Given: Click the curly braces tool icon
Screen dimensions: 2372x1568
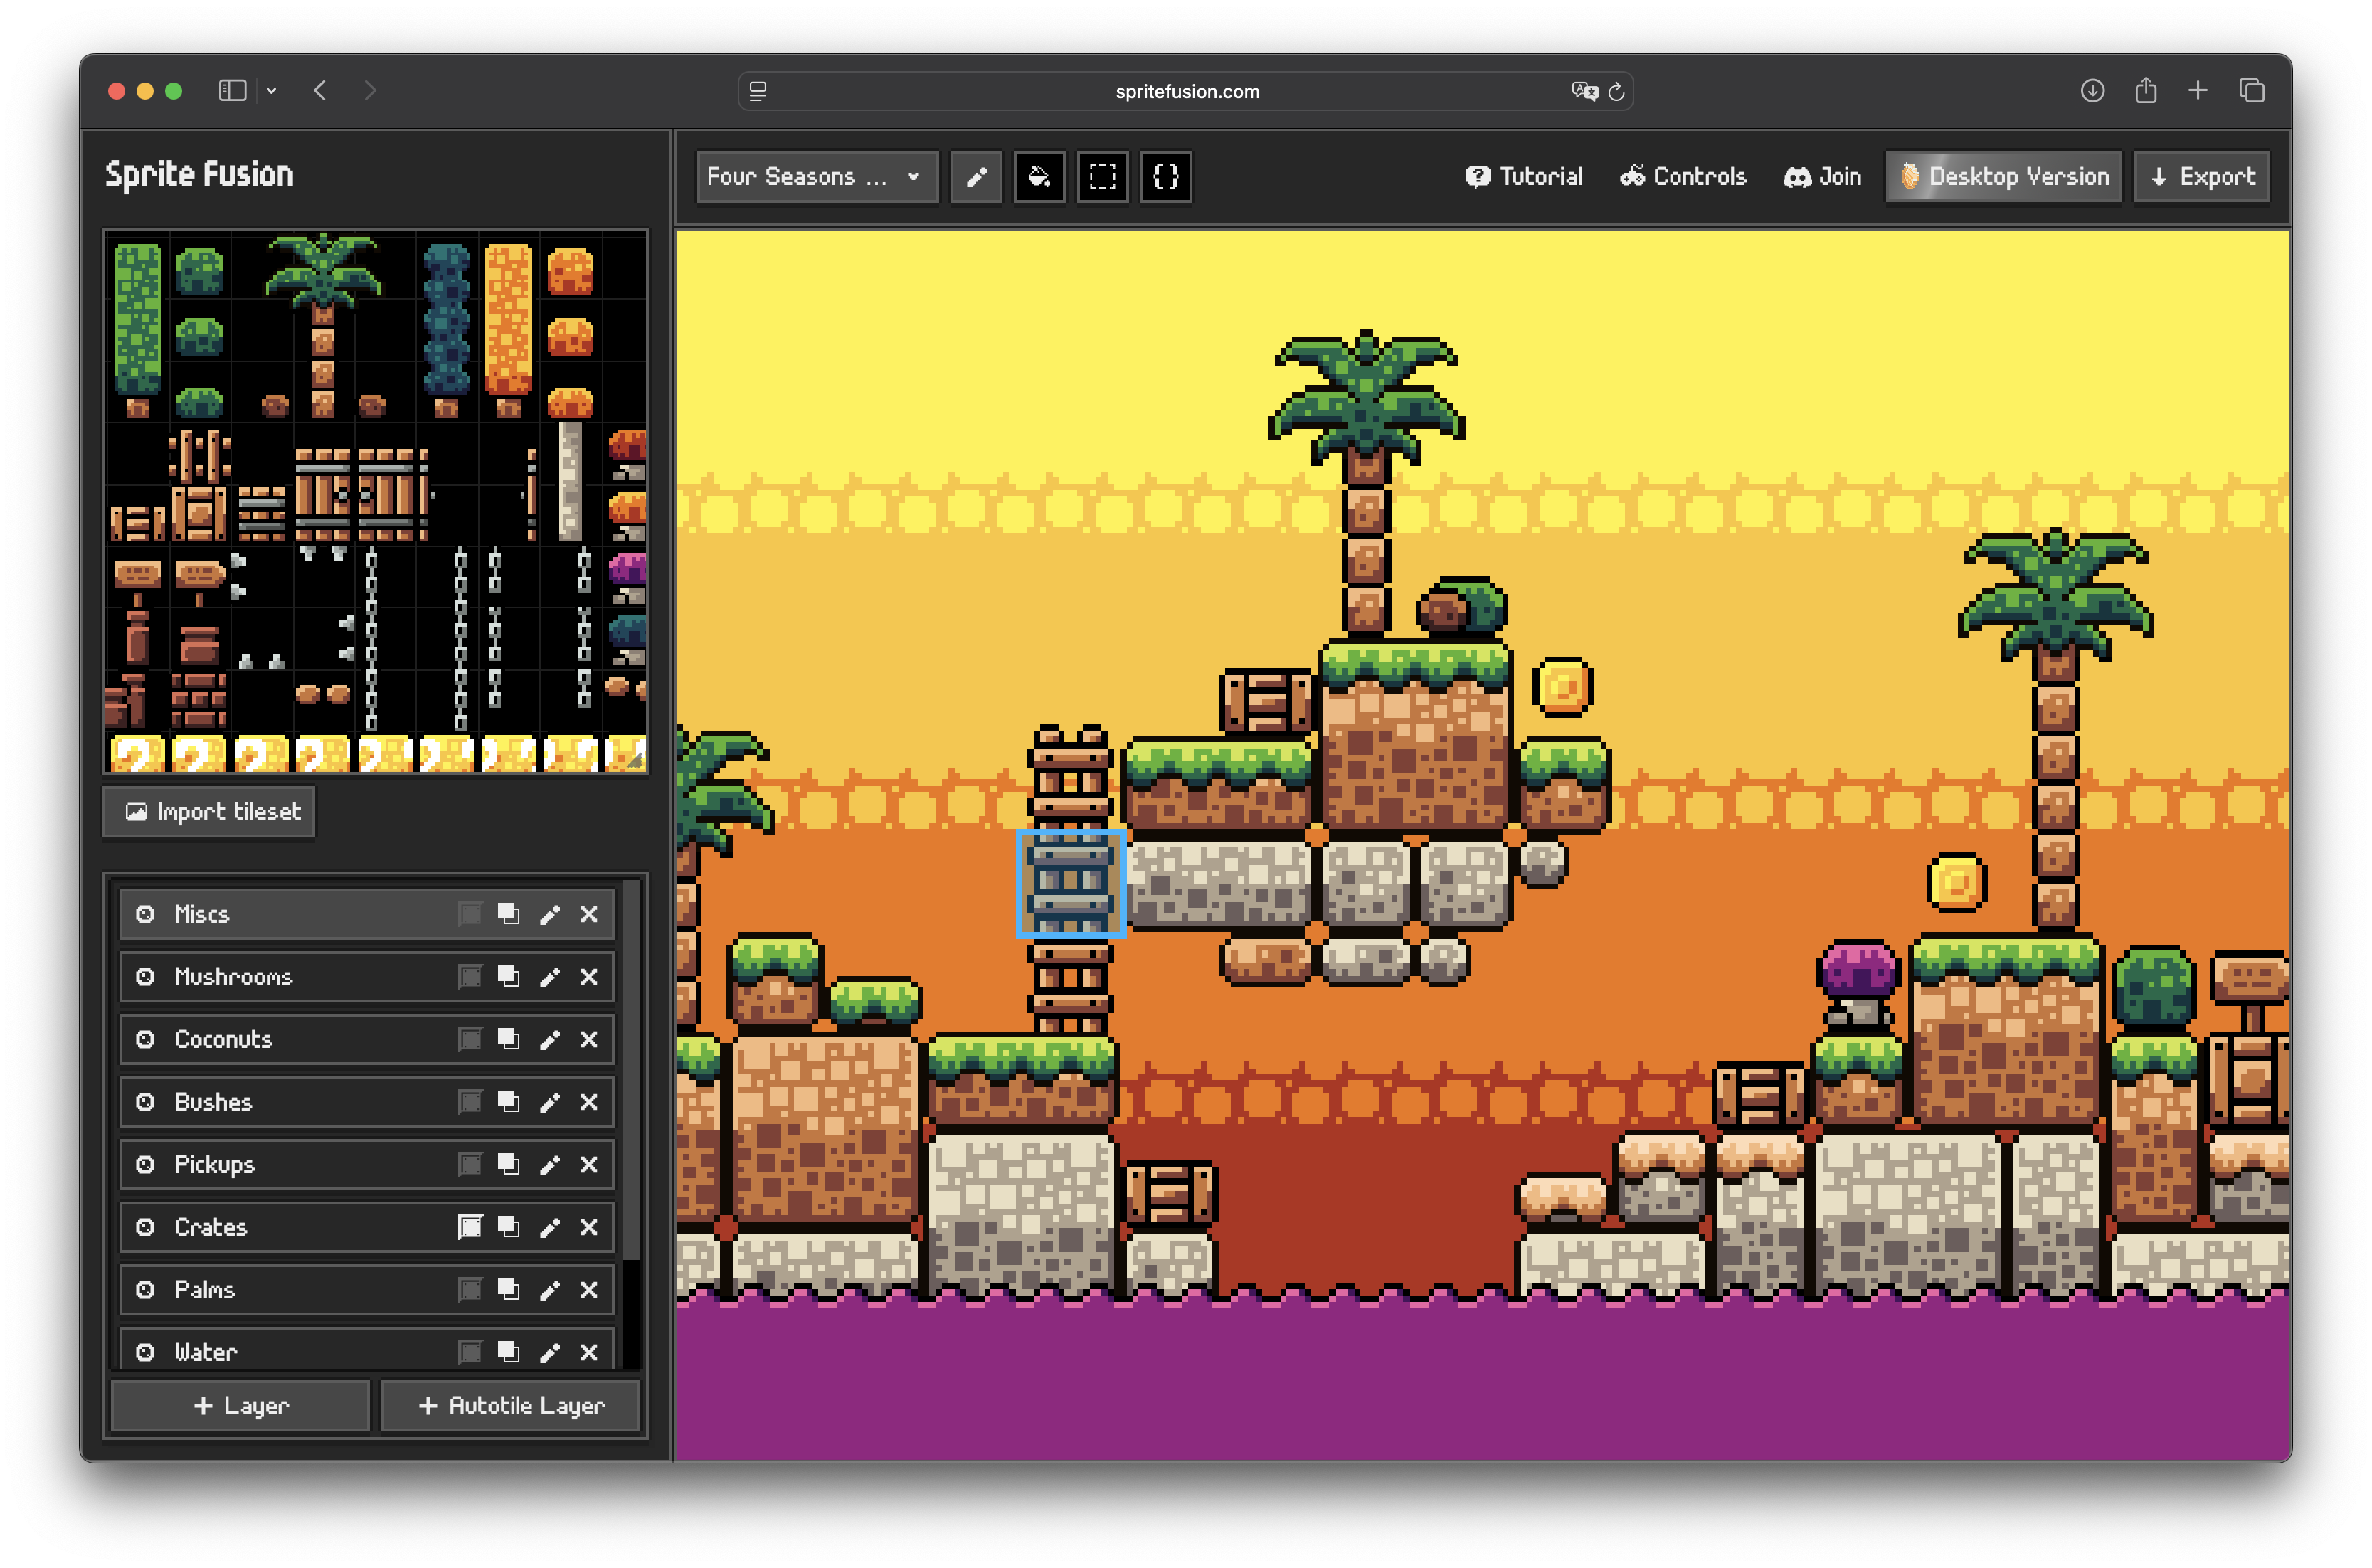Looking at the screenshot, I should [1165, 177].
